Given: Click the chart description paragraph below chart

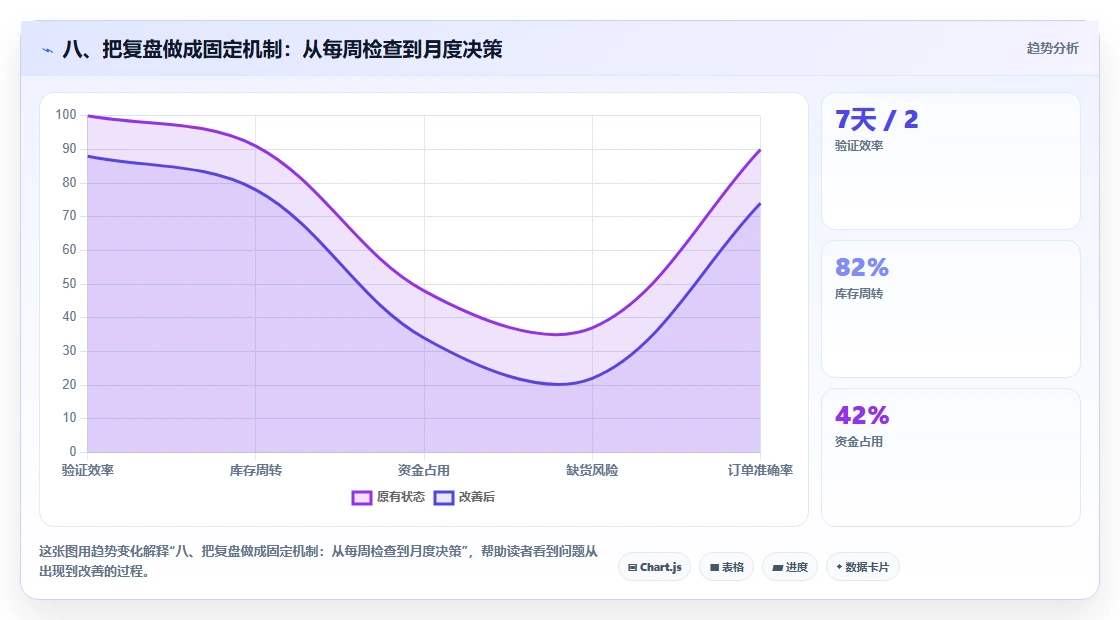Looking at the screenshot, I should (x=319, y=561).
